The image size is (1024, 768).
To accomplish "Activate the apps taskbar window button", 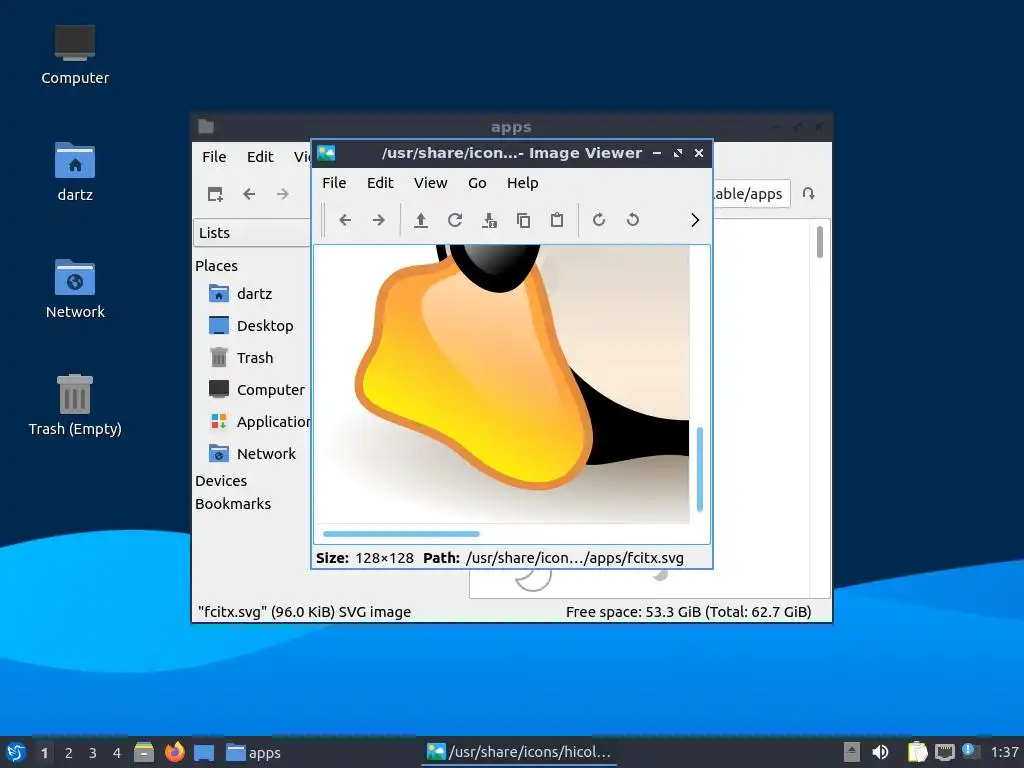I will 253,752.
